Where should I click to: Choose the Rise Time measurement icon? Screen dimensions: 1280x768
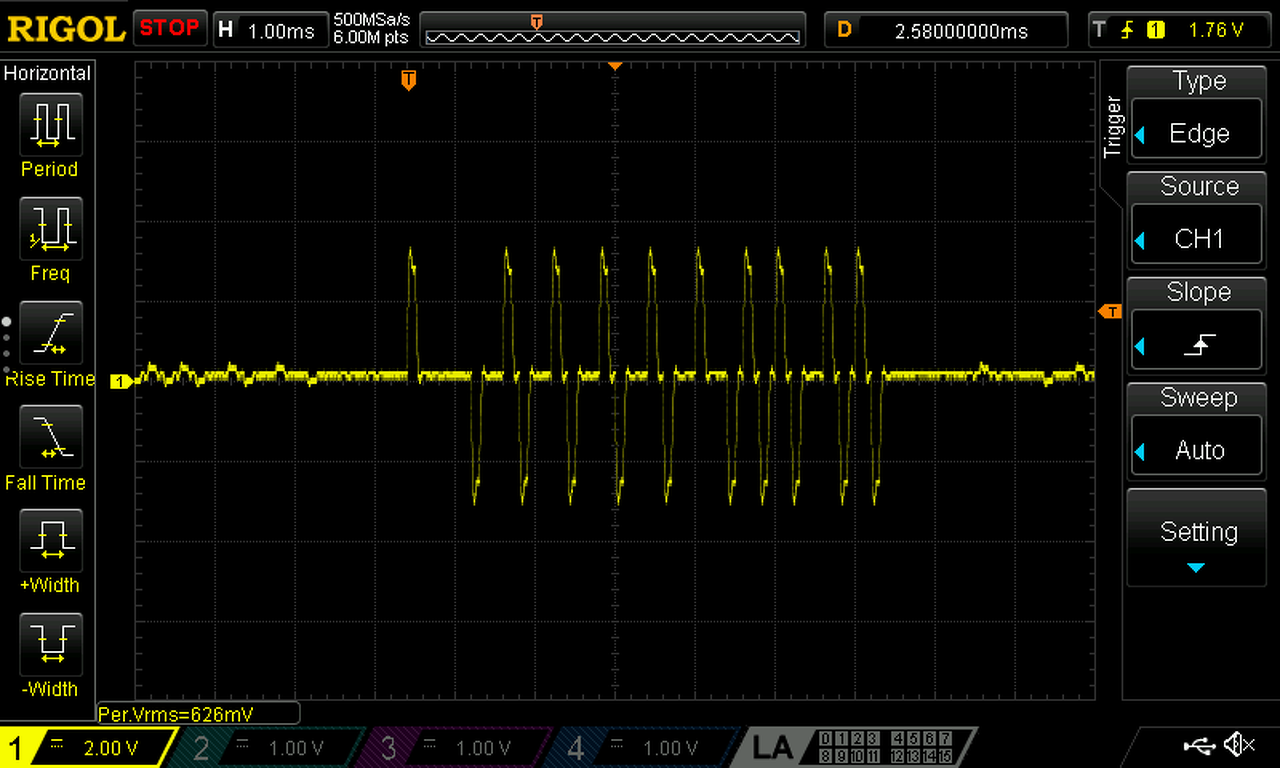50,333
